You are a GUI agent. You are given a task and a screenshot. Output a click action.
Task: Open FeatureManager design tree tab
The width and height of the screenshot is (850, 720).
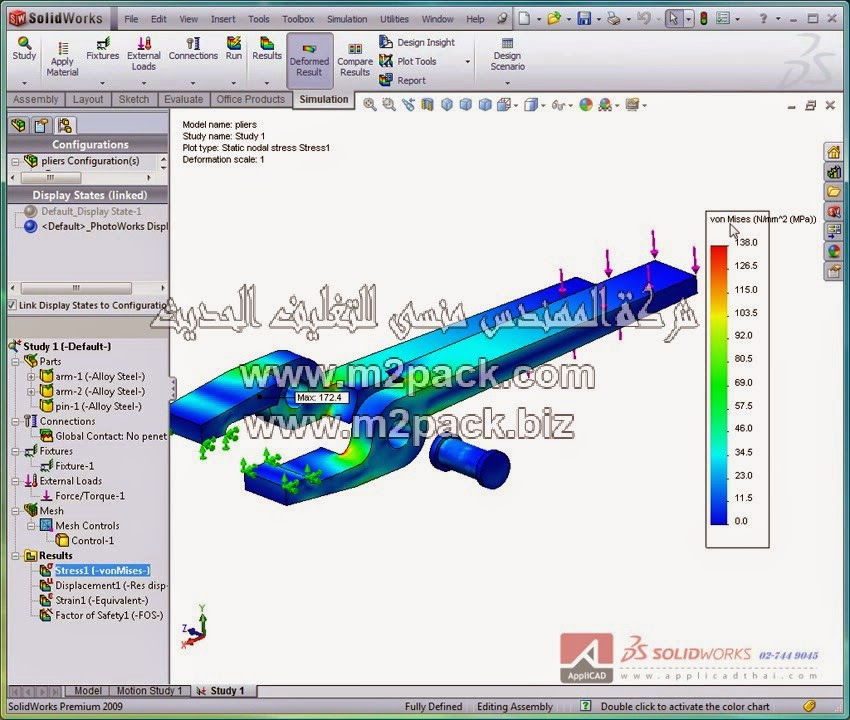(x=18, y=125)
